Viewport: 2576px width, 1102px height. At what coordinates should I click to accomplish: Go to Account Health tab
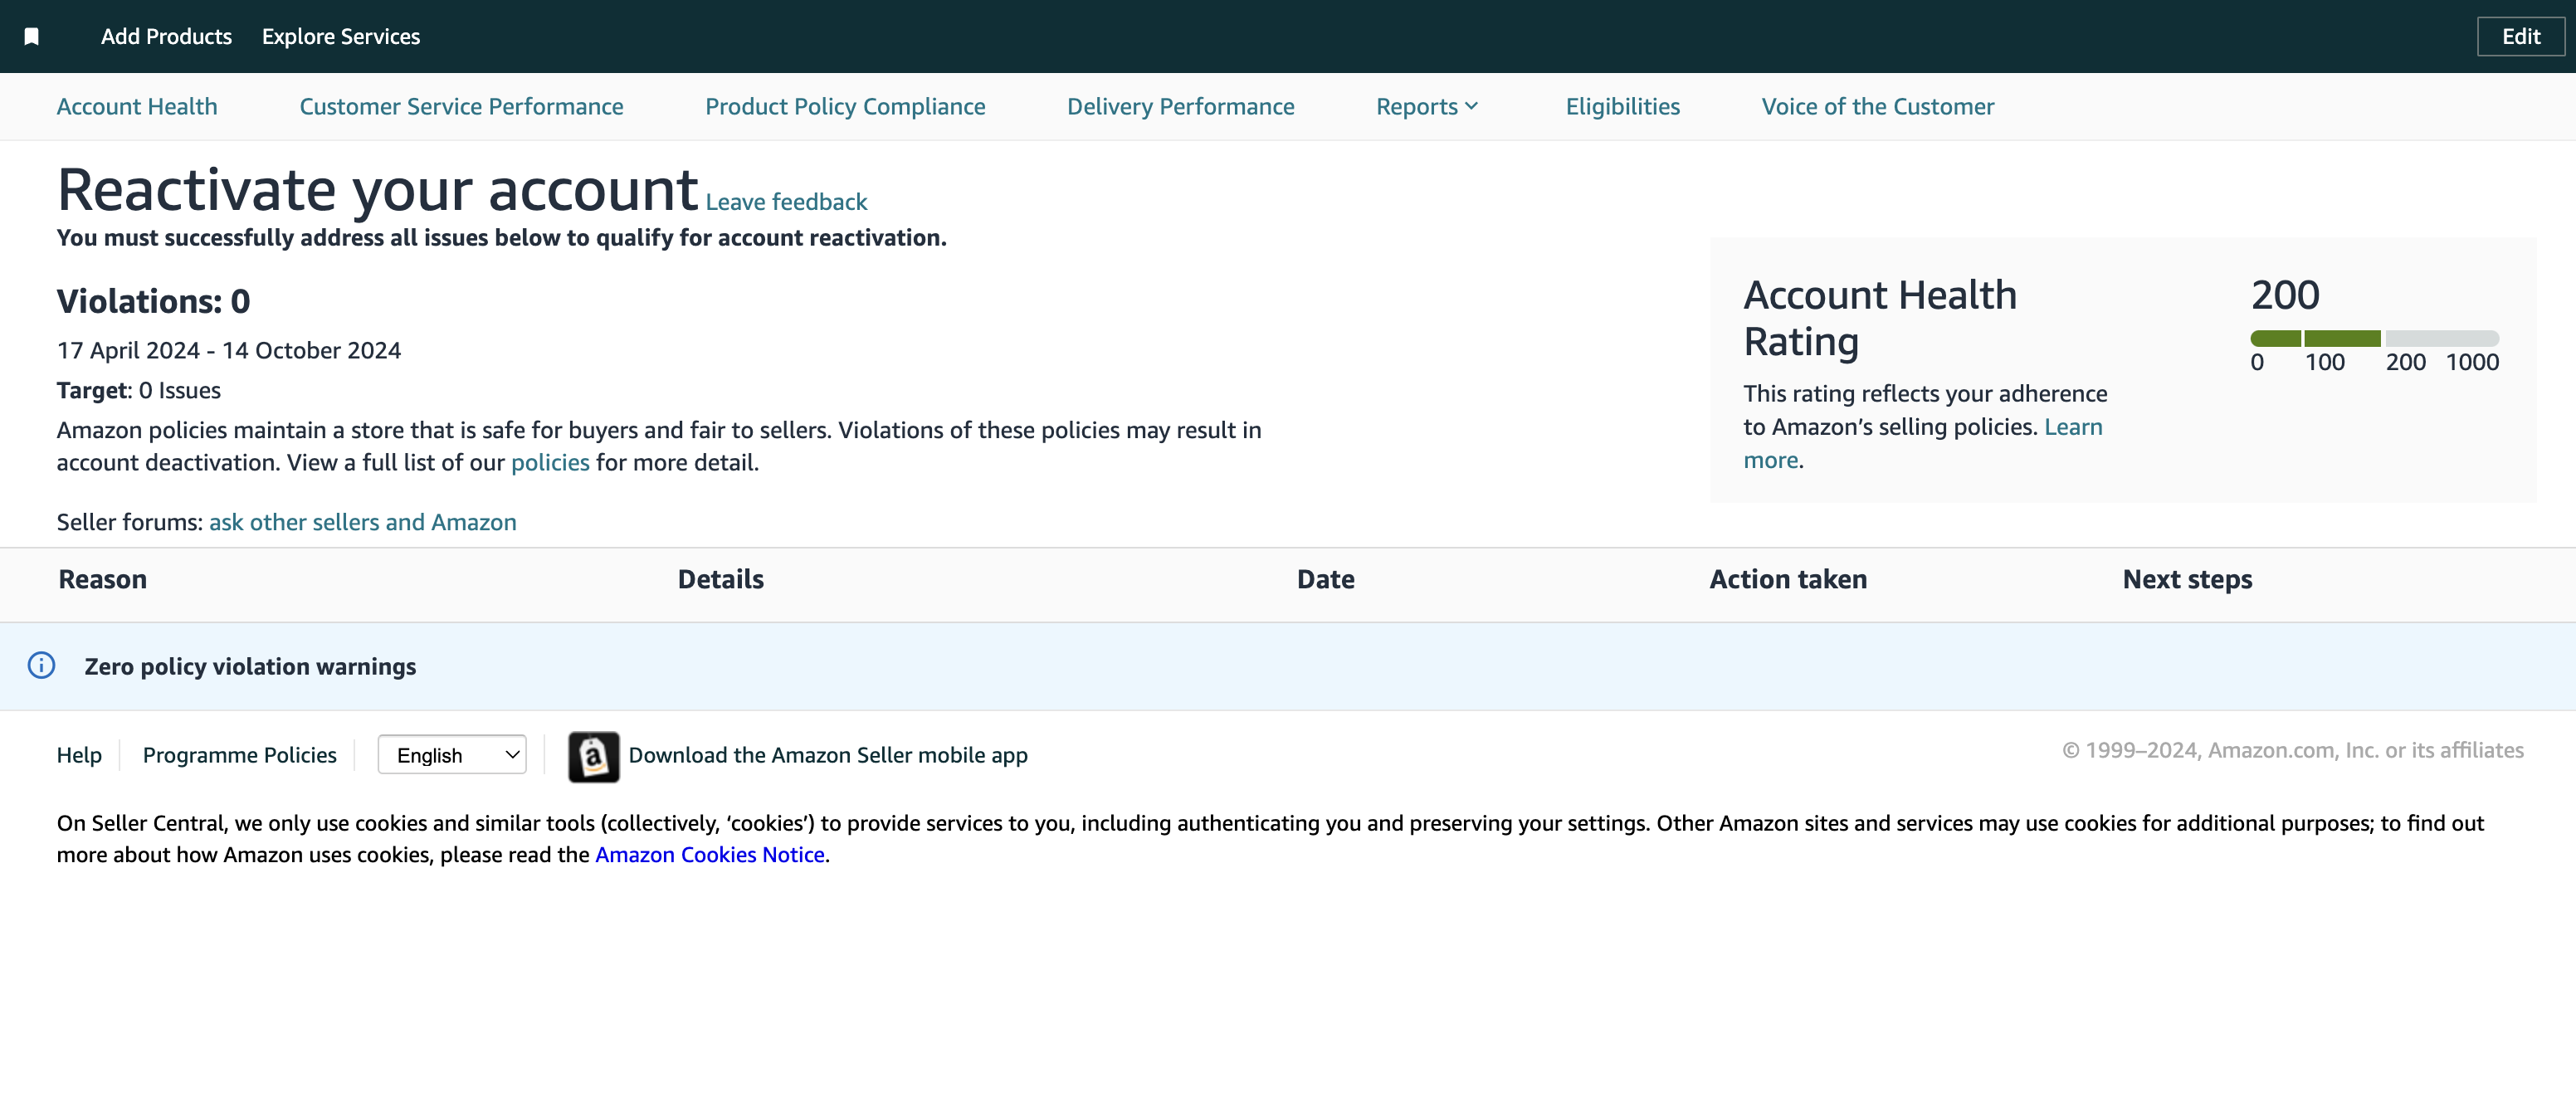137,106
